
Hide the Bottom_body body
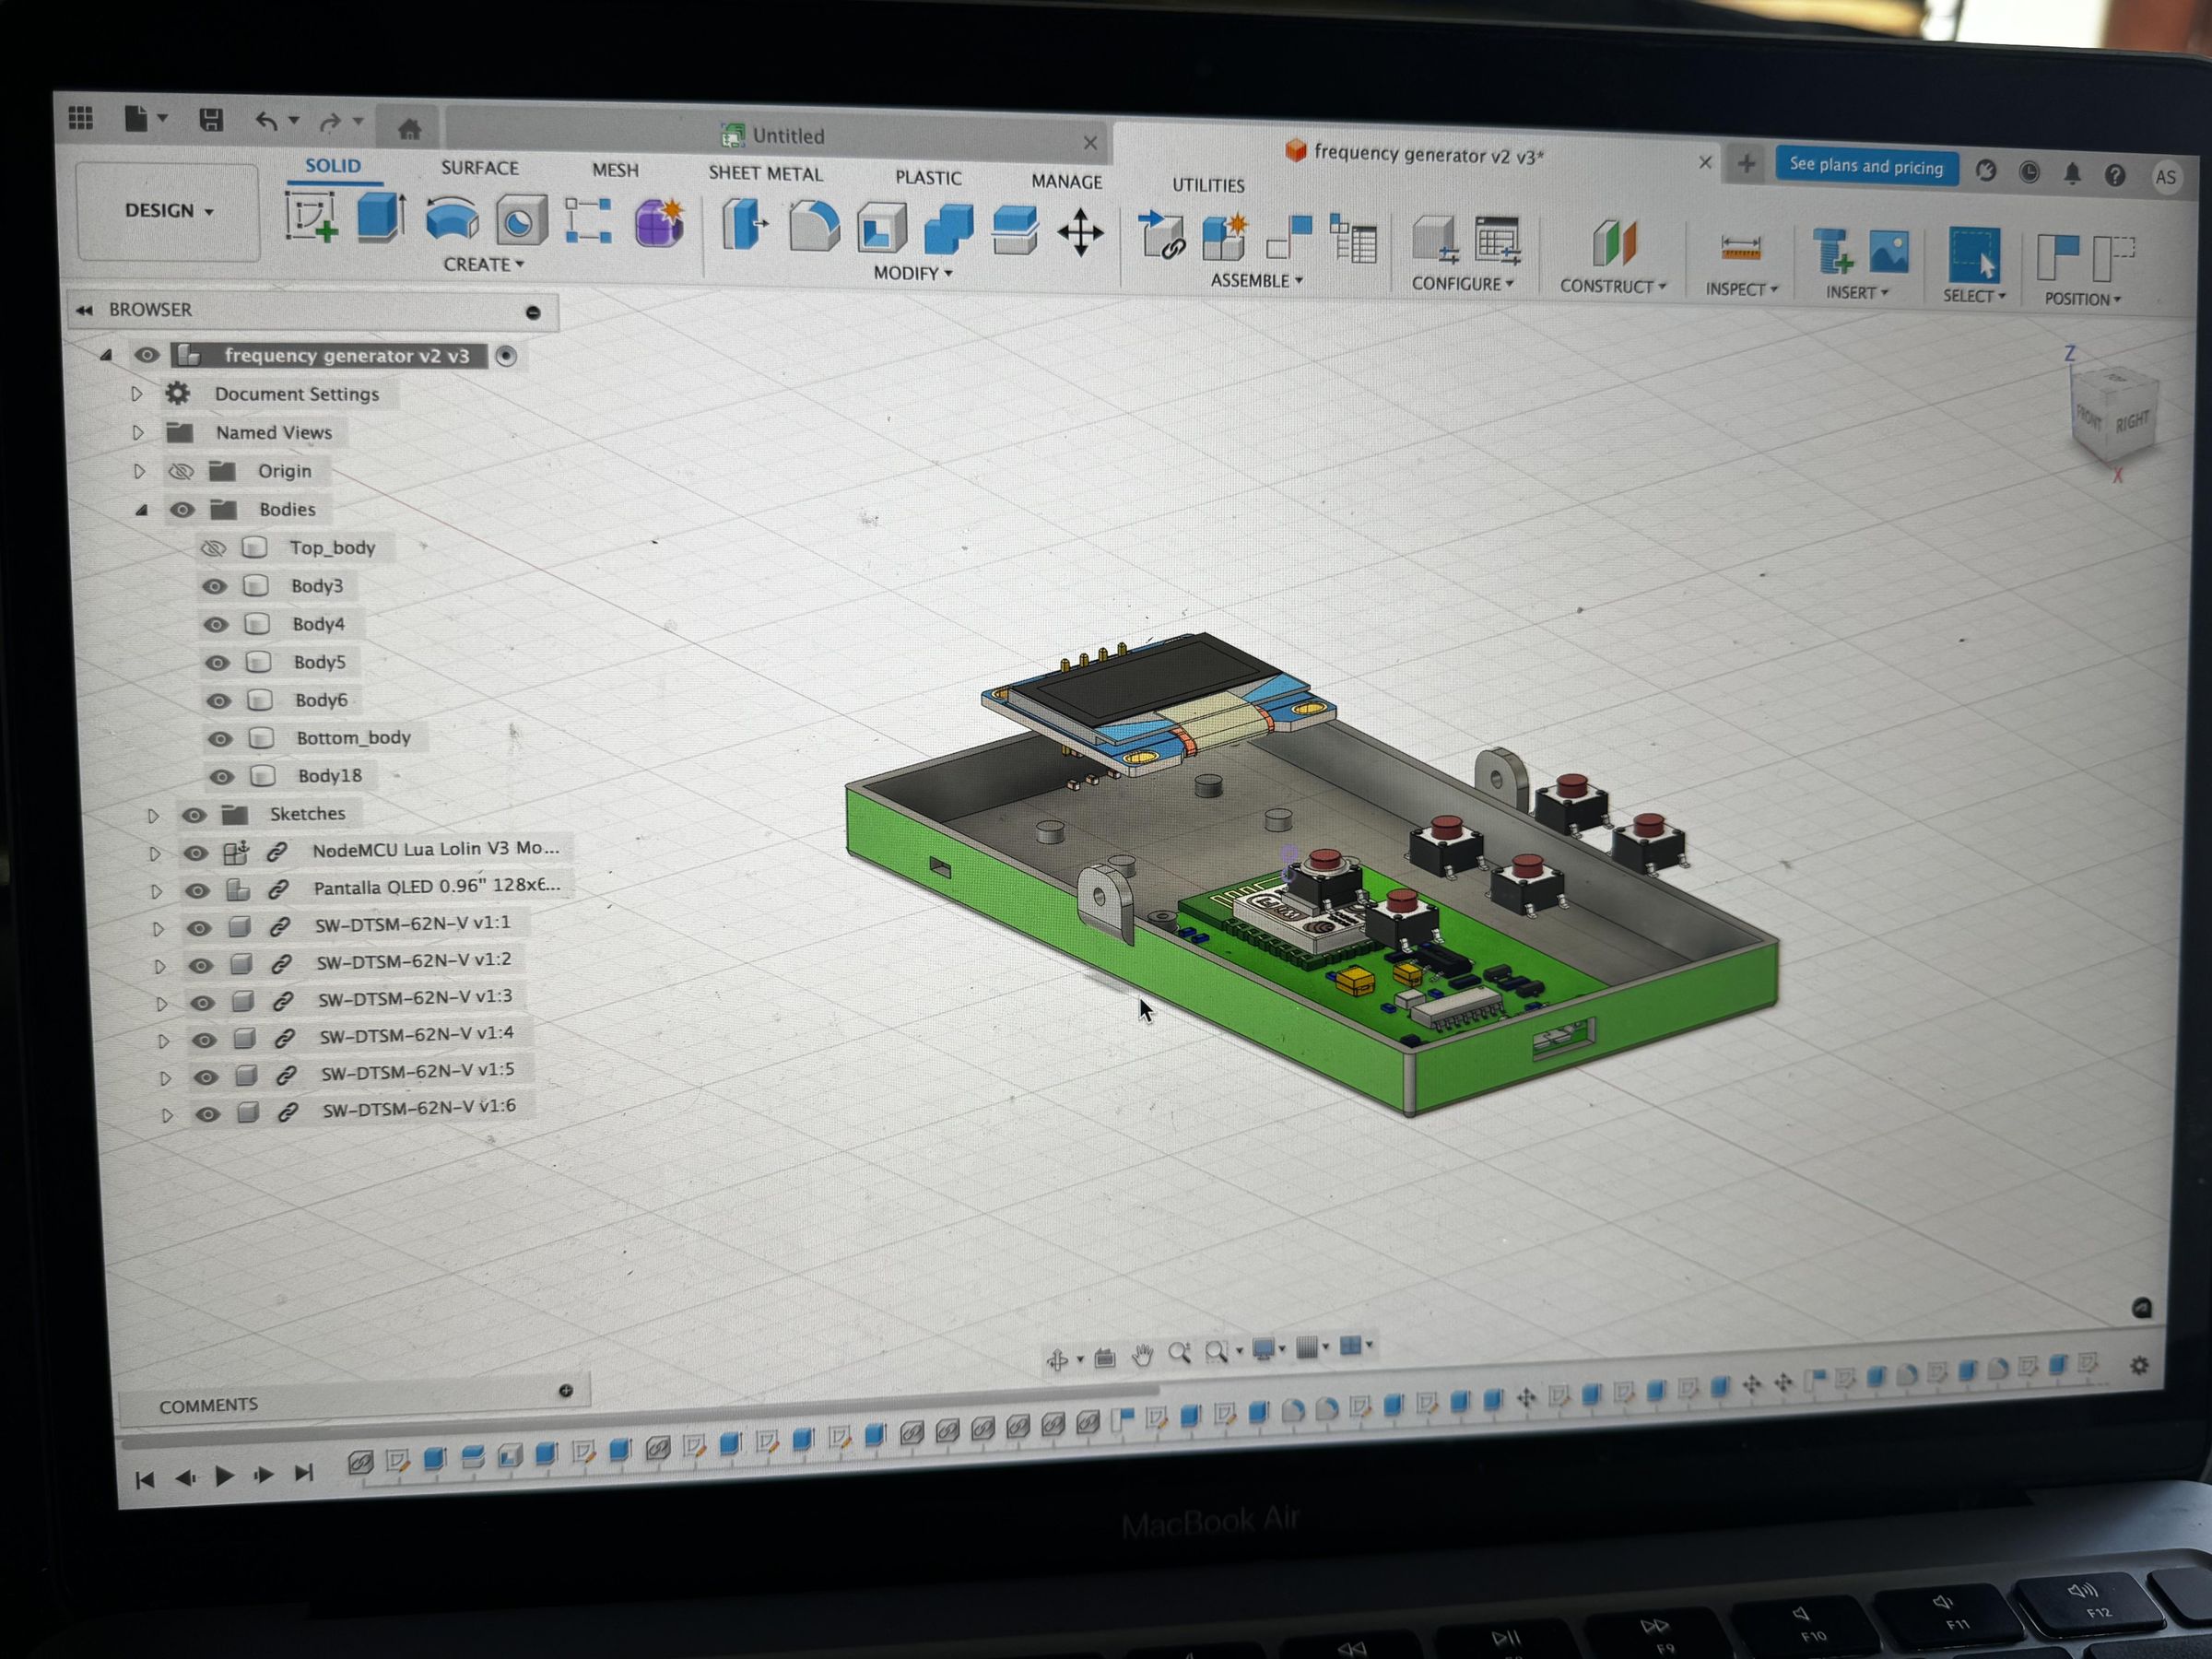coord(220,739)
